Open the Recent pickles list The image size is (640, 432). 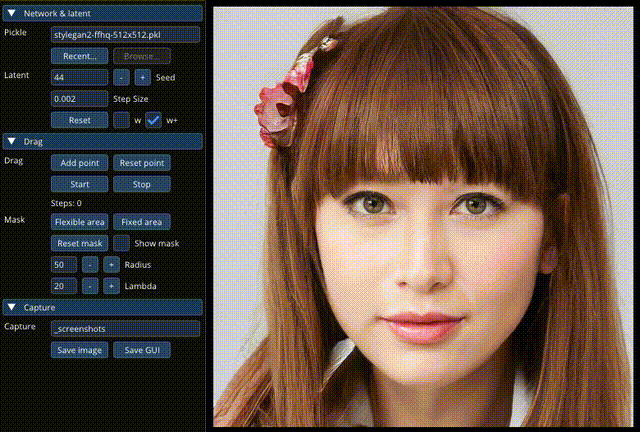coord(80,56)
